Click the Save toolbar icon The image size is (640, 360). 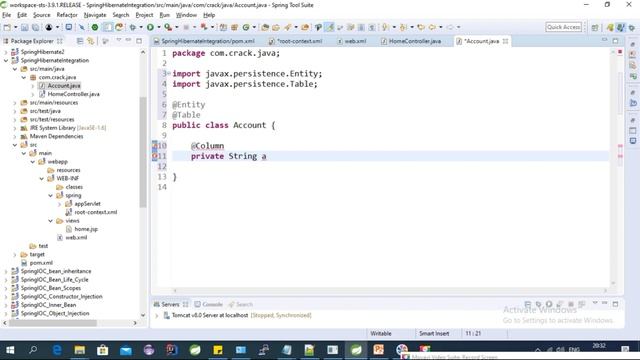coord(24,27)
